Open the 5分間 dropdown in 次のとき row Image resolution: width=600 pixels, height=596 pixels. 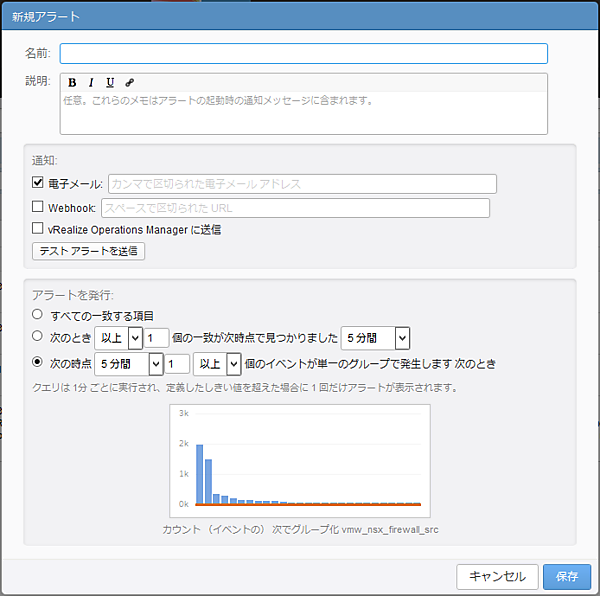pyautogui.click(x=375, y=338)
